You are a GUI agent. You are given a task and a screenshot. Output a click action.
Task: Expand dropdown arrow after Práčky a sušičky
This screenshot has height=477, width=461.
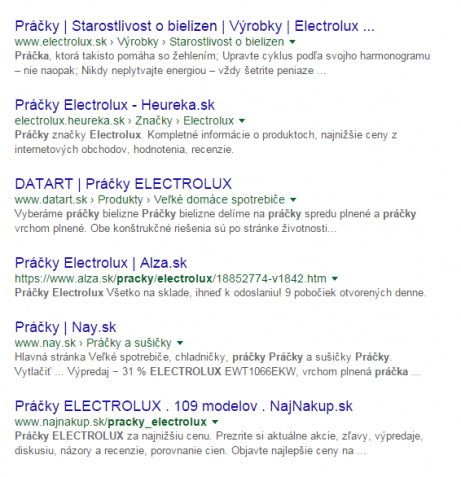pos(180,343)
